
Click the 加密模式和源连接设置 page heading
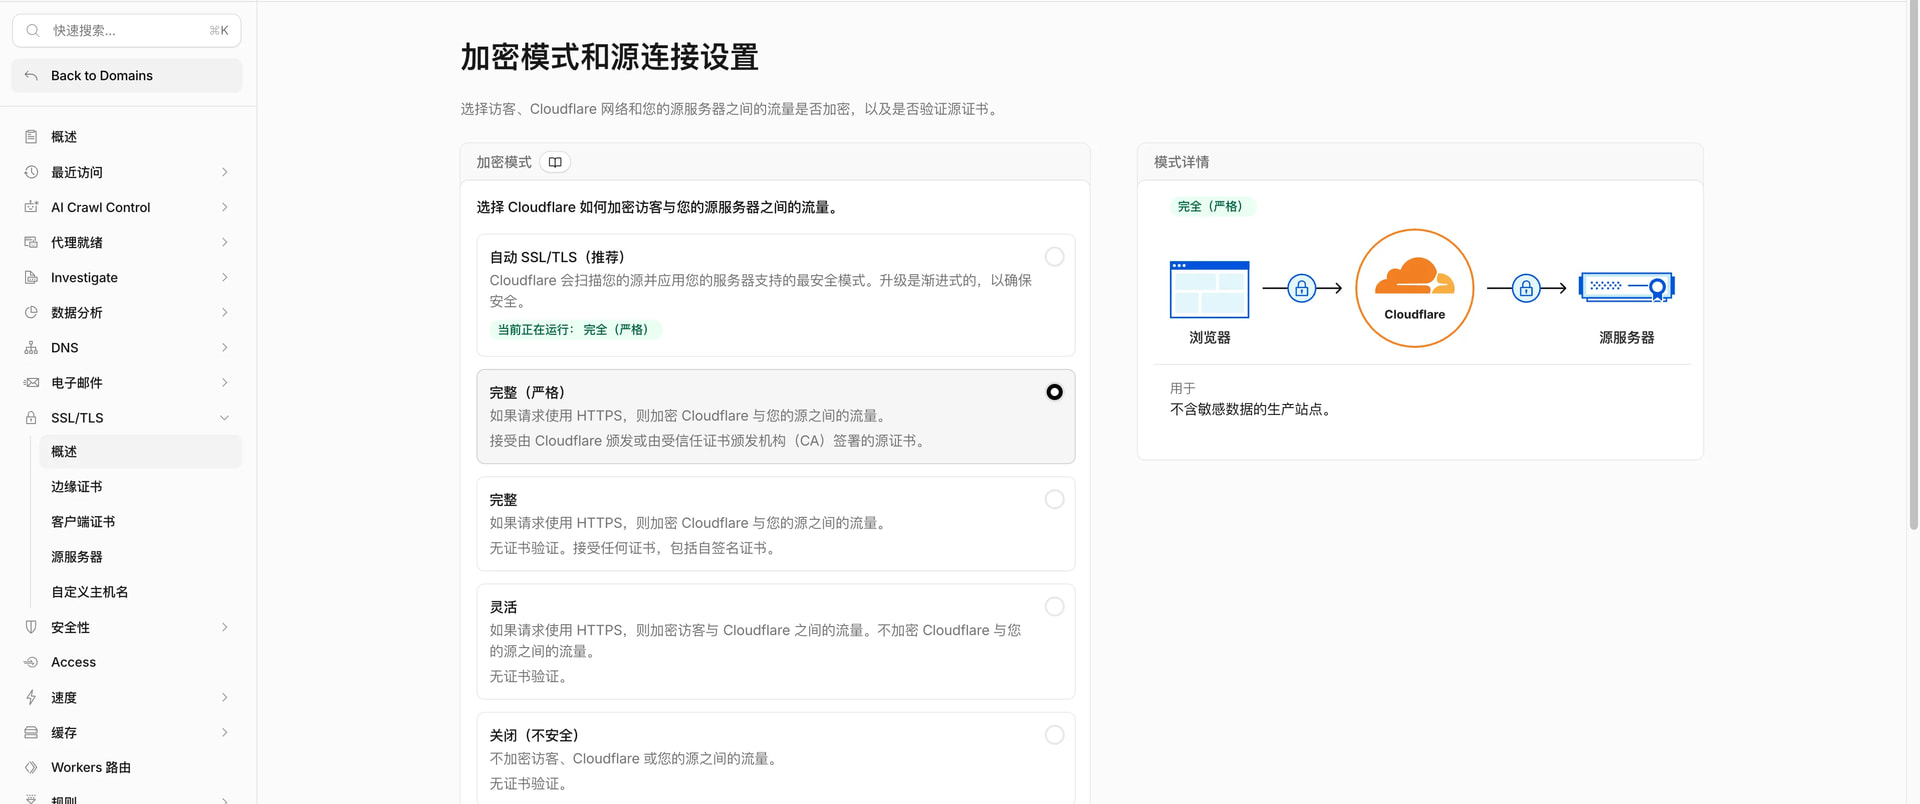609,57
